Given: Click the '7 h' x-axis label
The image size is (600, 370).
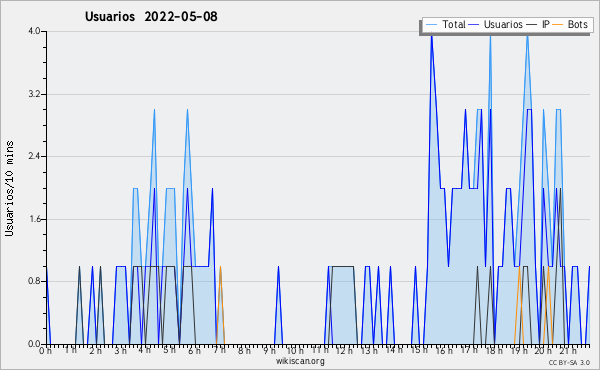Looking at the screenshot, I should click(220, 350).
